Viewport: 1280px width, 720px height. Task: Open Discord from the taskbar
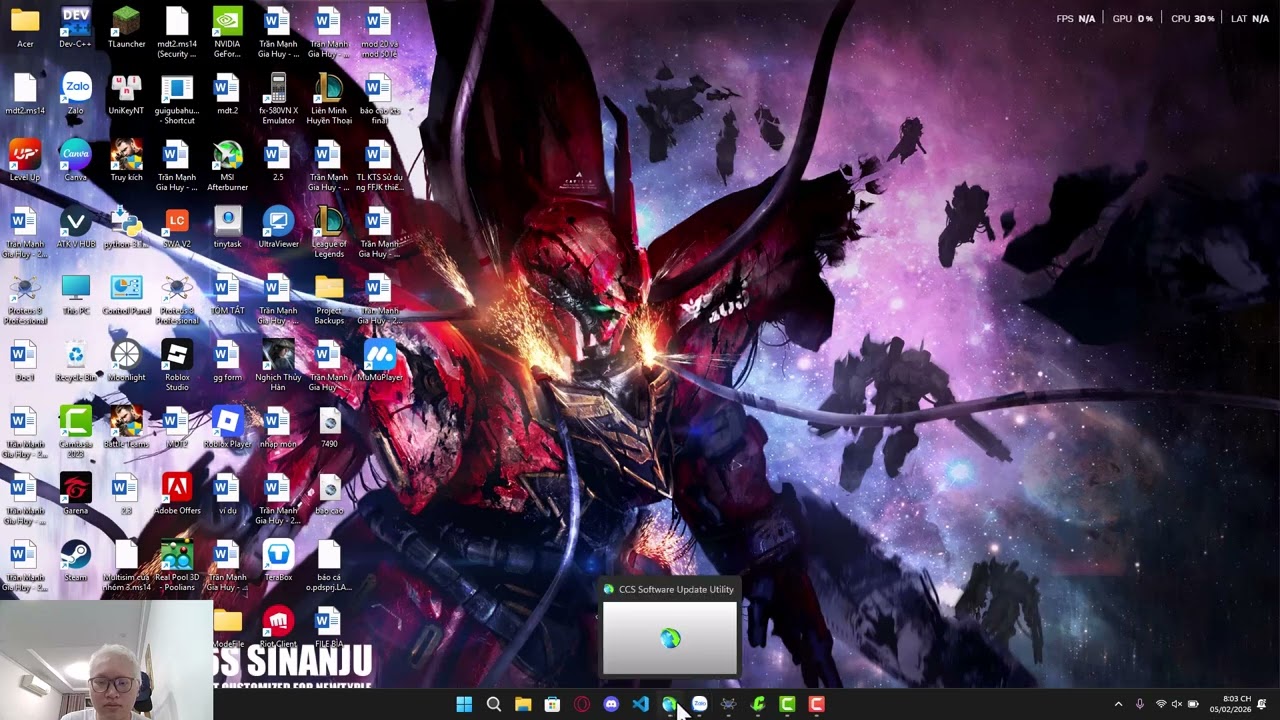[611, 704]
